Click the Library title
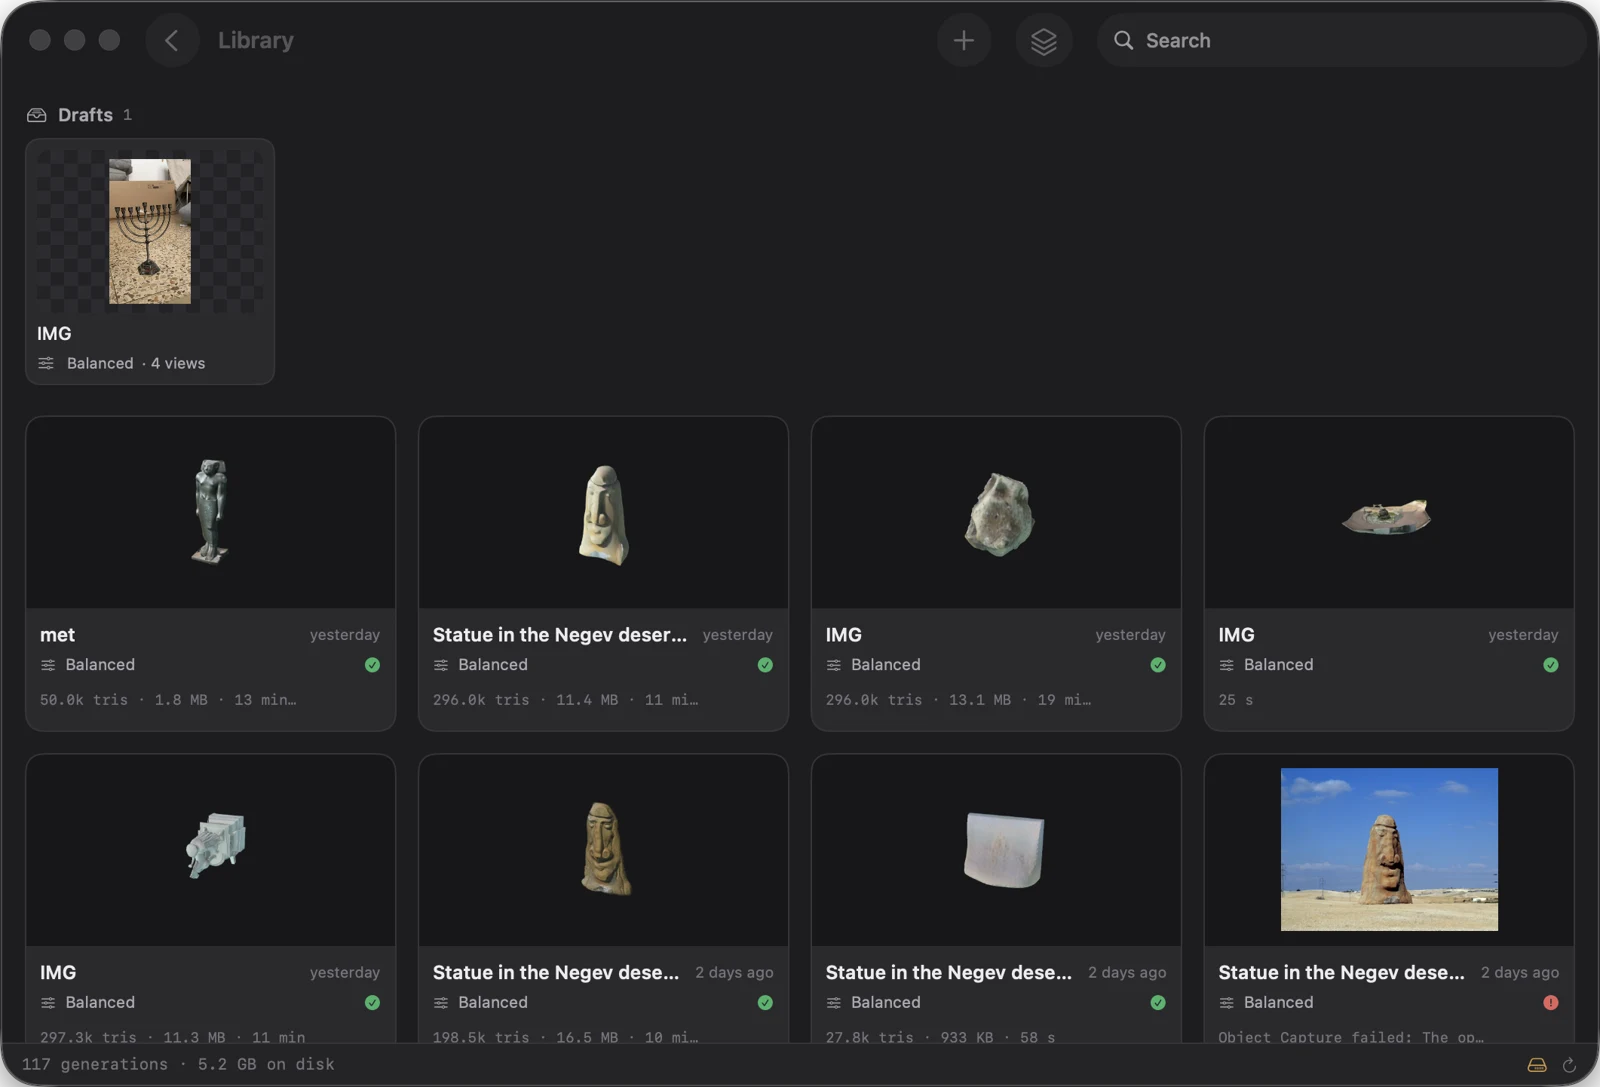This screenshot has height=1087, width=1600. click(x=256, y=40)
